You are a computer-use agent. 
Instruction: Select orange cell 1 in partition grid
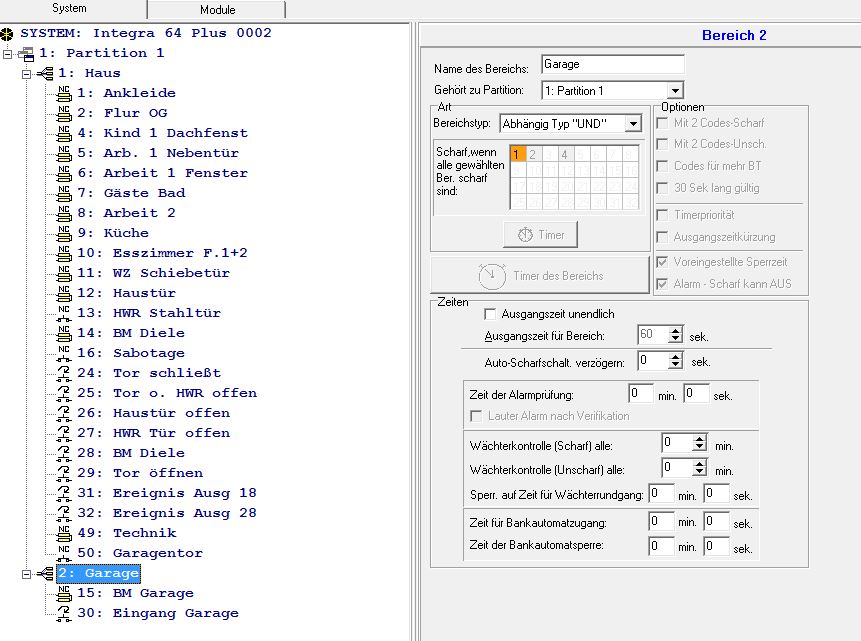[x=517, y=154]
